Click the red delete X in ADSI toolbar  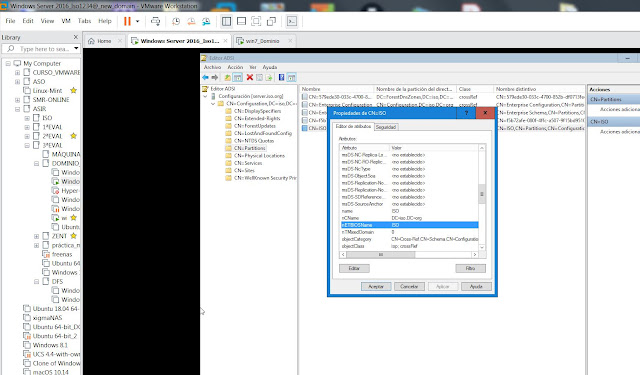click(x=250, y=77)
